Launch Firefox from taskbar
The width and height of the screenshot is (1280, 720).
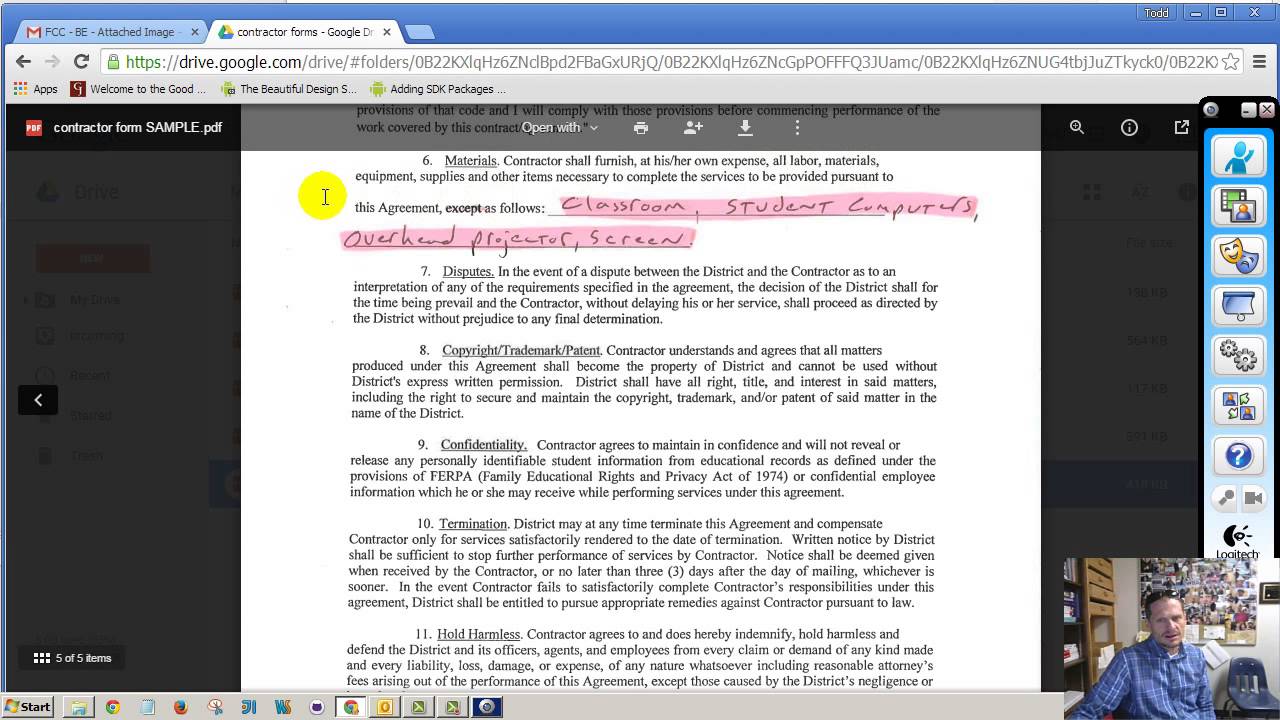pyautogui.click(x=181, y=707)
